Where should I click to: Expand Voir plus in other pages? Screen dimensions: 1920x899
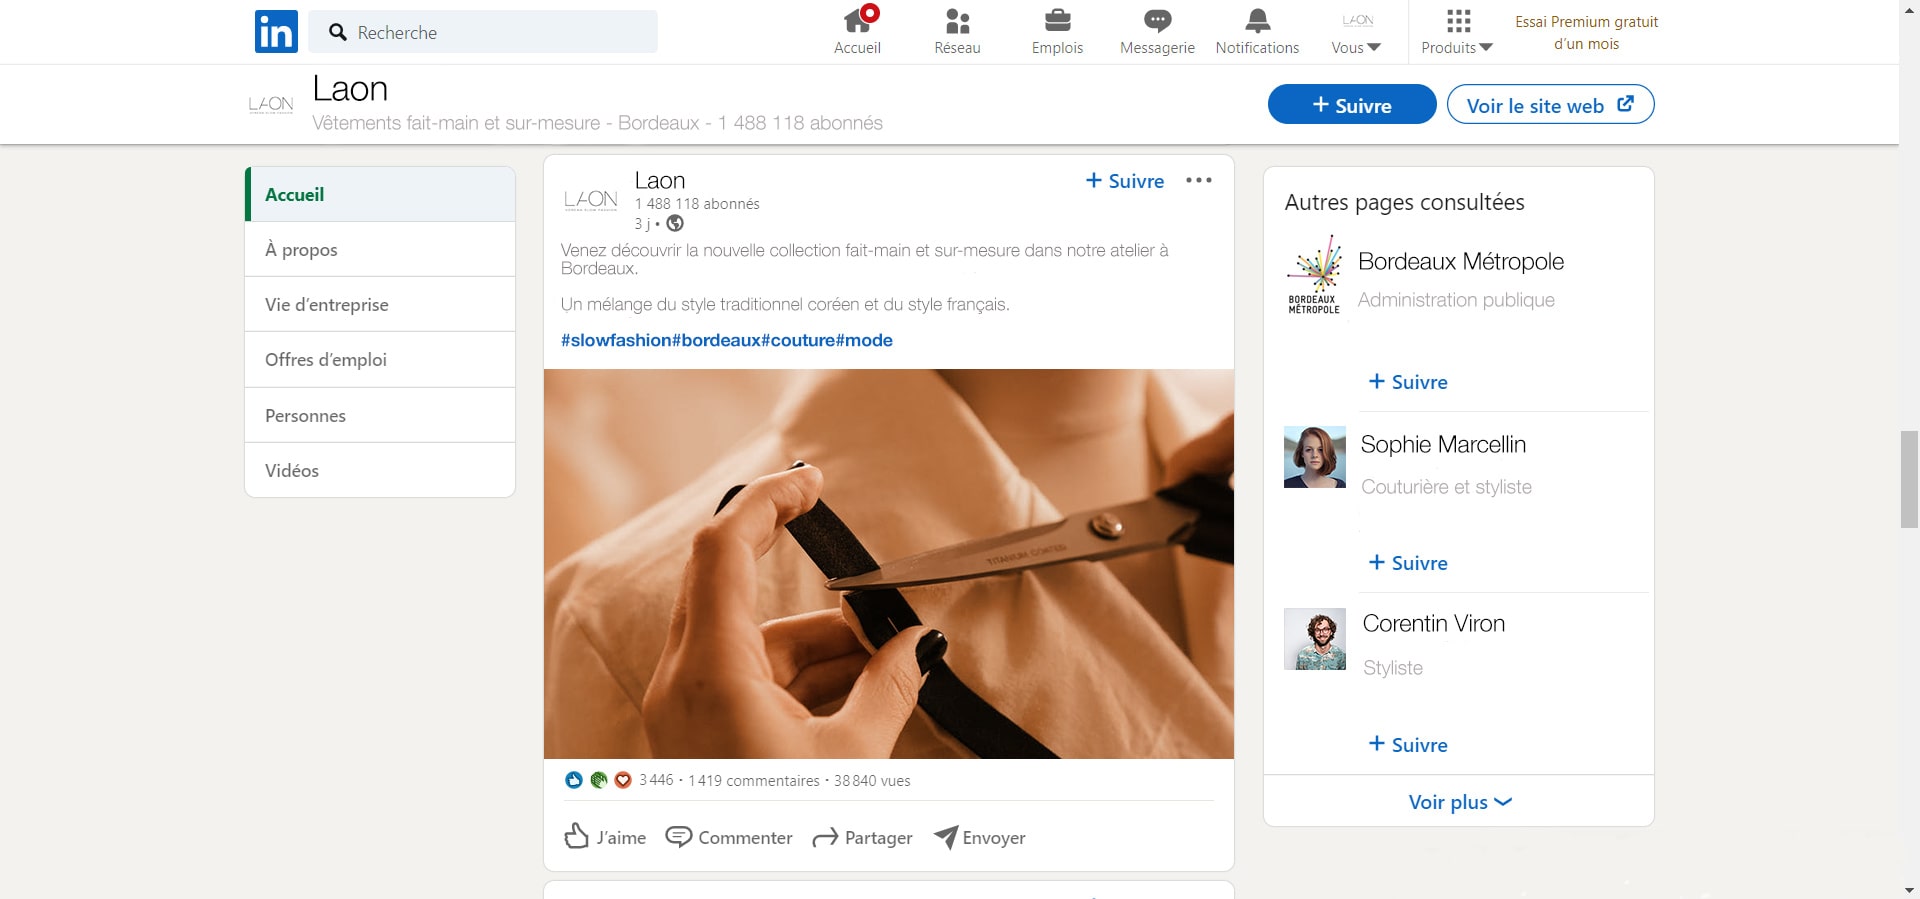[x=1459, y=802]
